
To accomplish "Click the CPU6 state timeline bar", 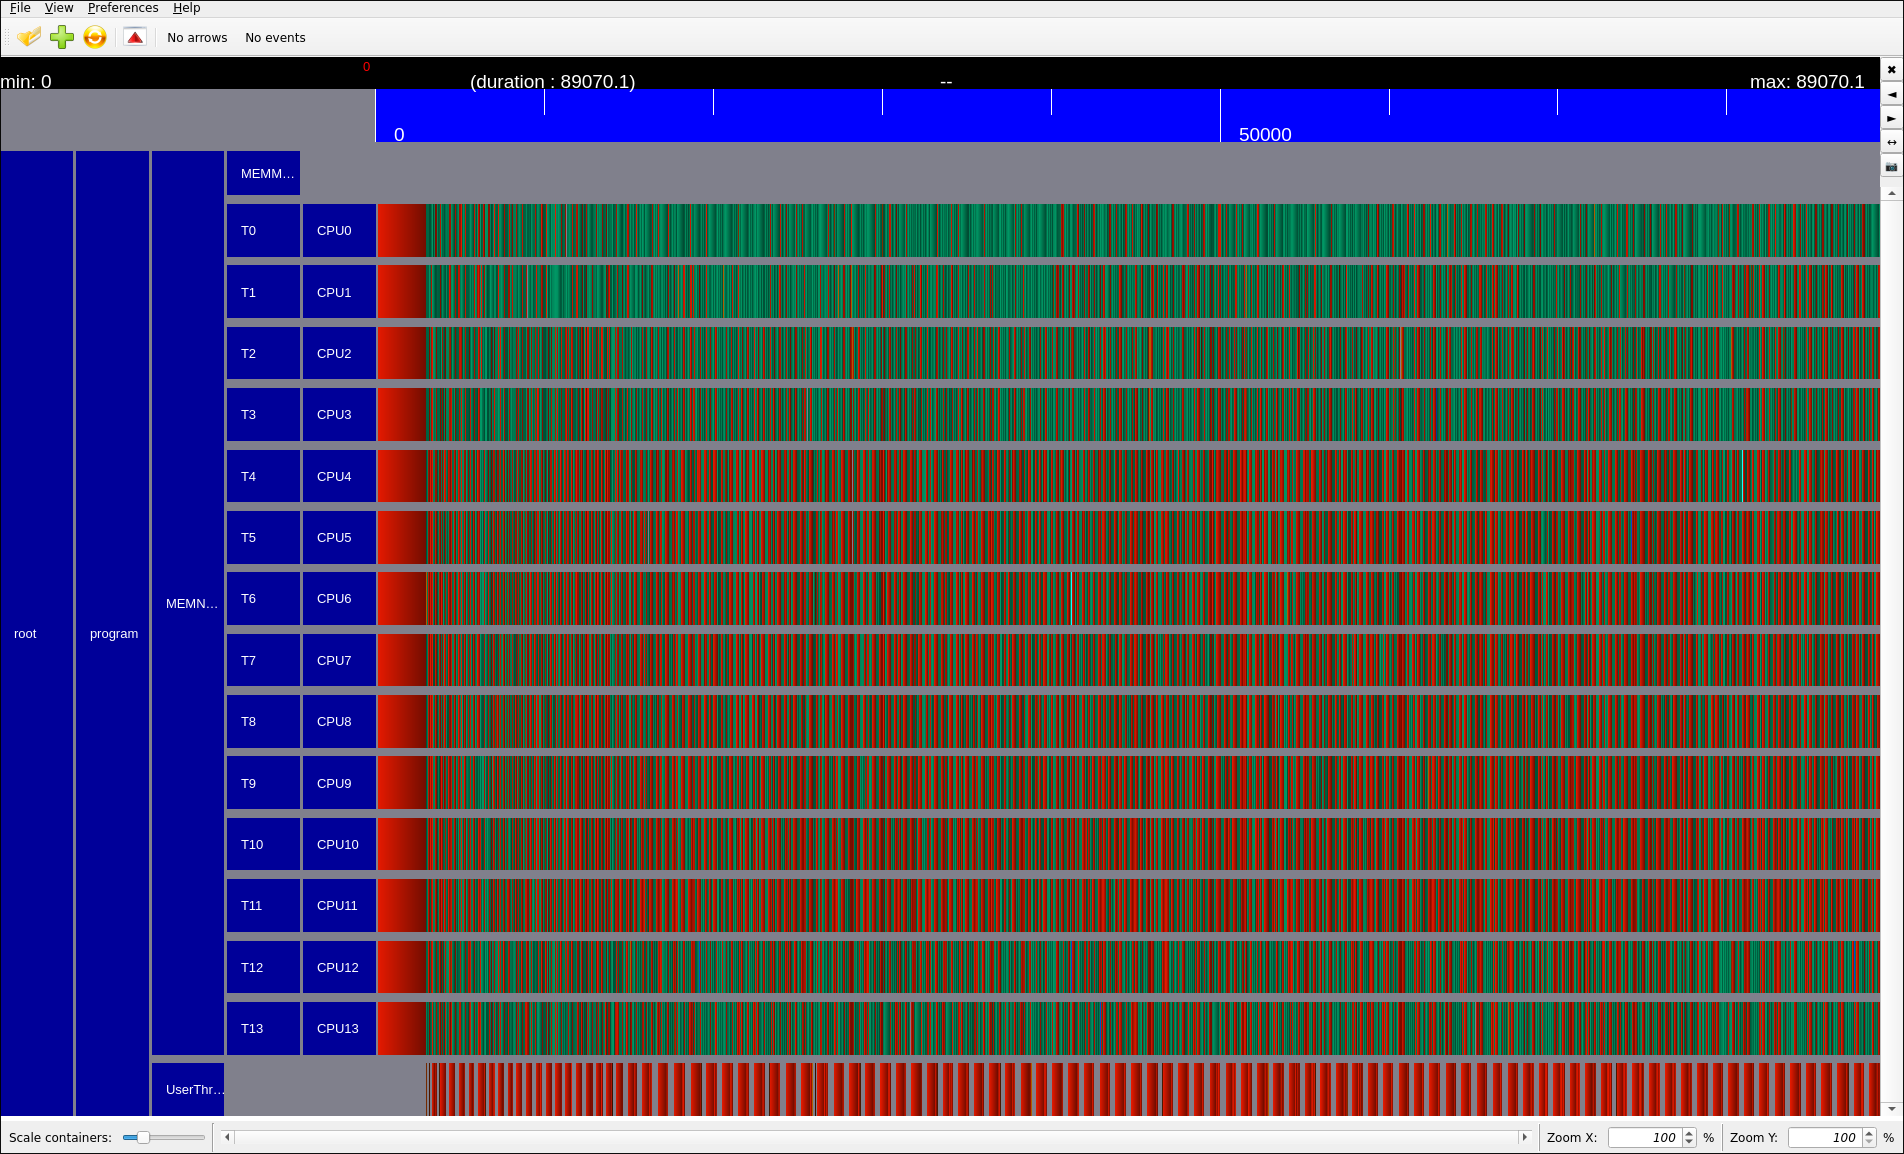I will (1128, 598).
